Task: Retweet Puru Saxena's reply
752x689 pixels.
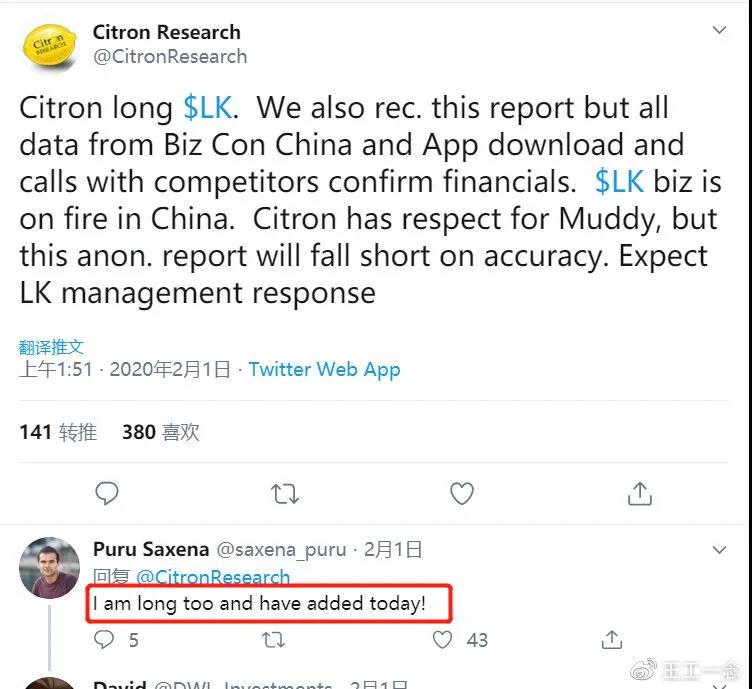Action: point(272,639)
